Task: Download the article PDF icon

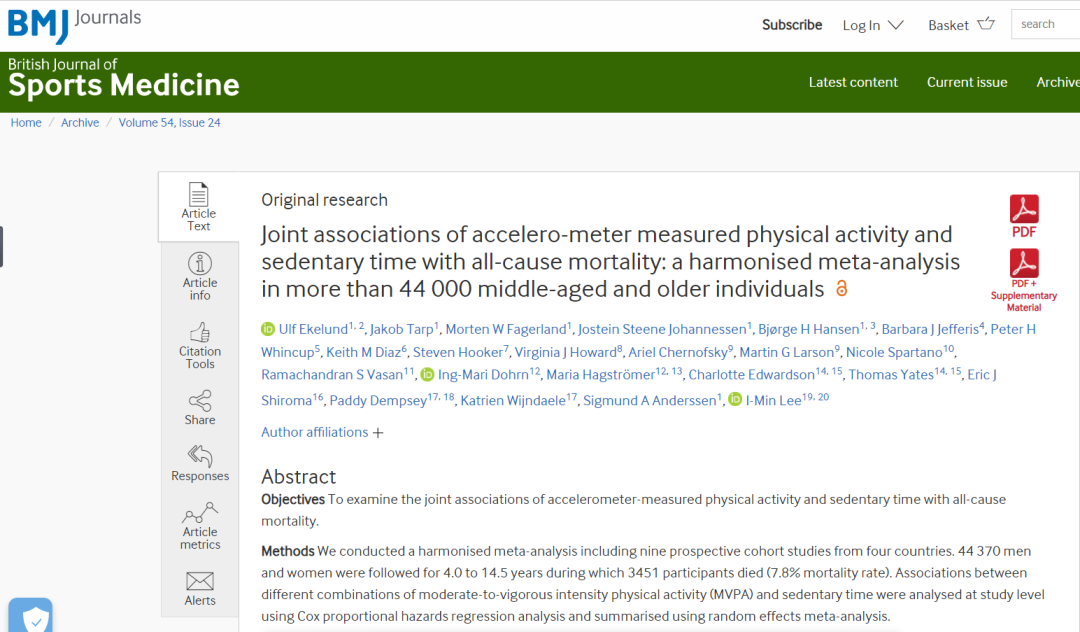Action: point(1024,210)
